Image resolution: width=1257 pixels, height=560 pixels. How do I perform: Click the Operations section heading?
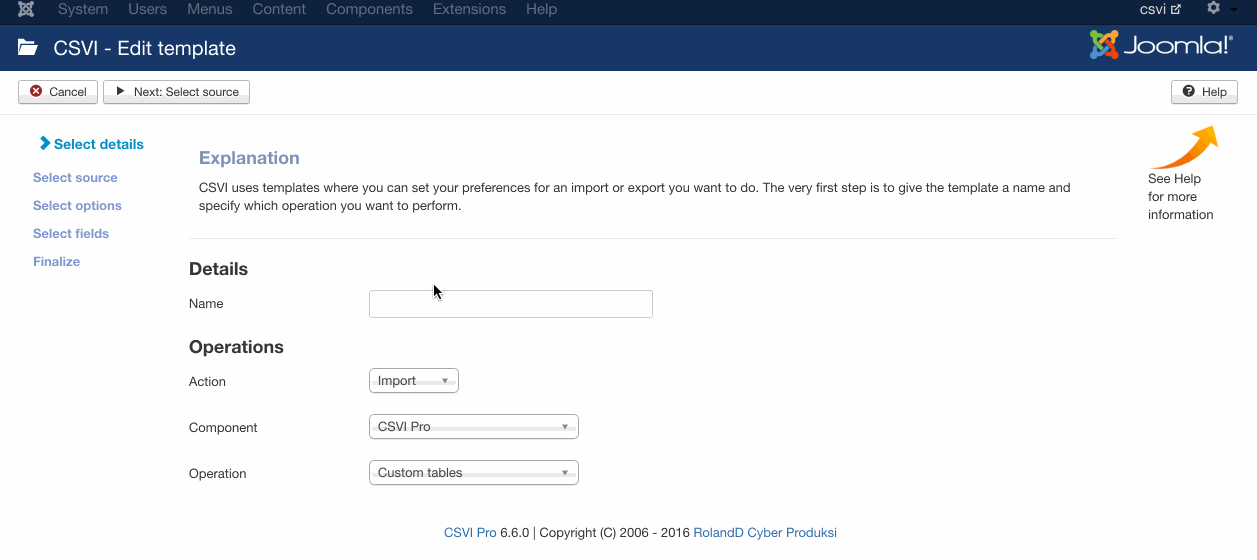click(x=236, y=347)
